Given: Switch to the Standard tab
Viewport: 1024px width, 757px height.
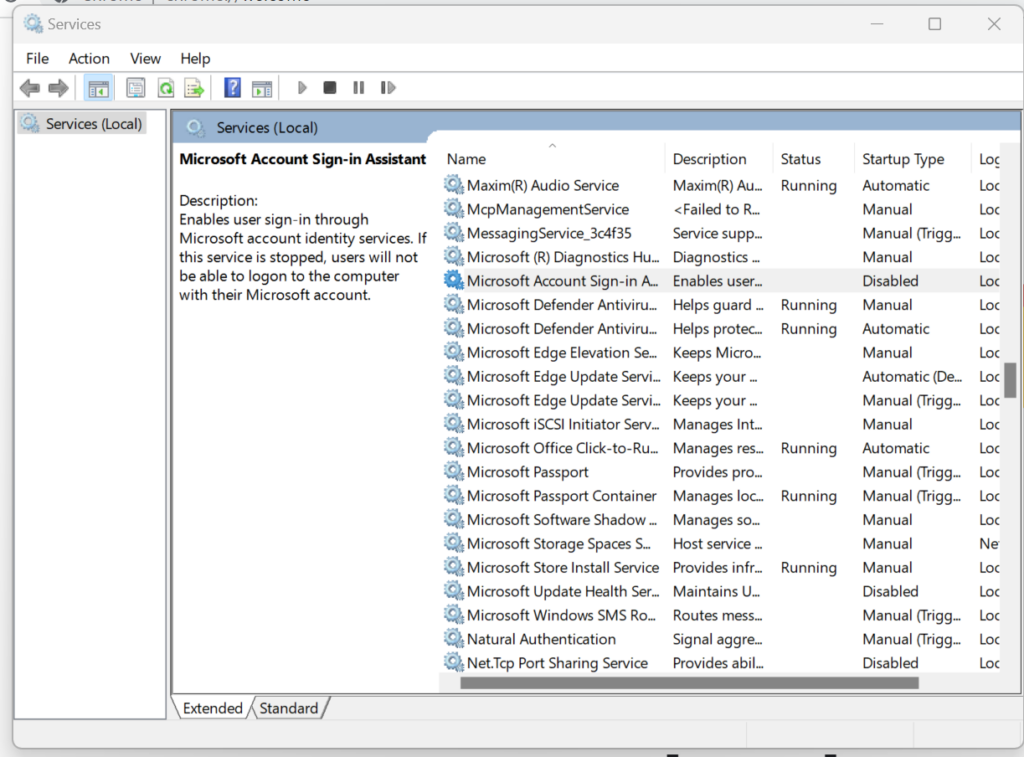Looking at the screenshot, I should tap(289, 708).
